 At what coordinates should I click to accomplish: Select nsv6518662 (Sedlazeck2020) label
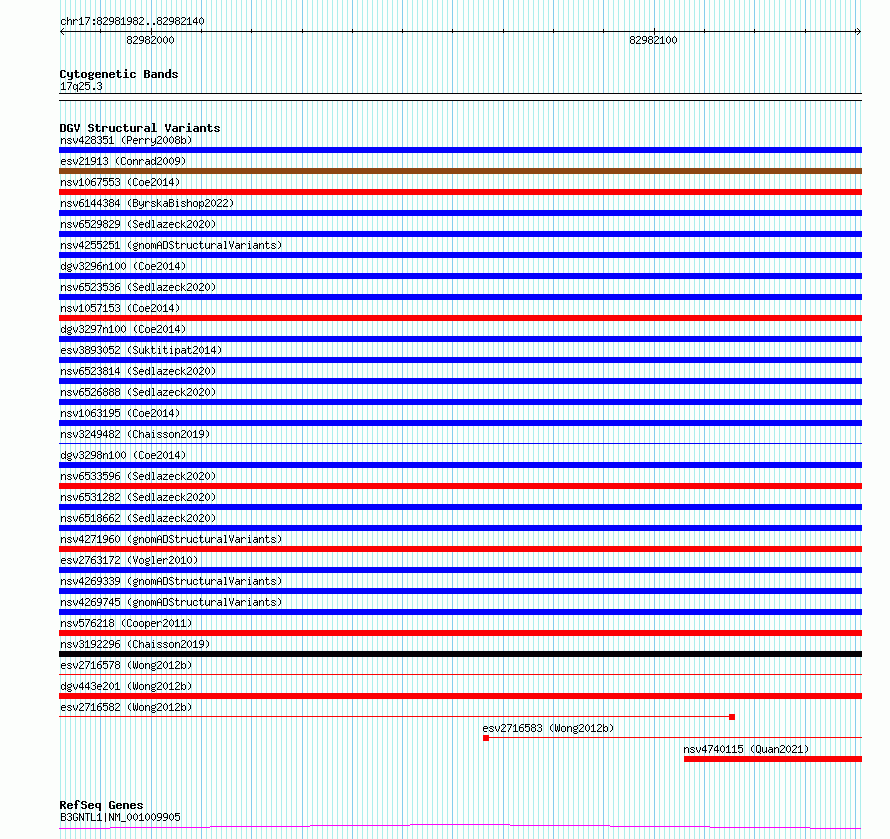click(138, 518)
